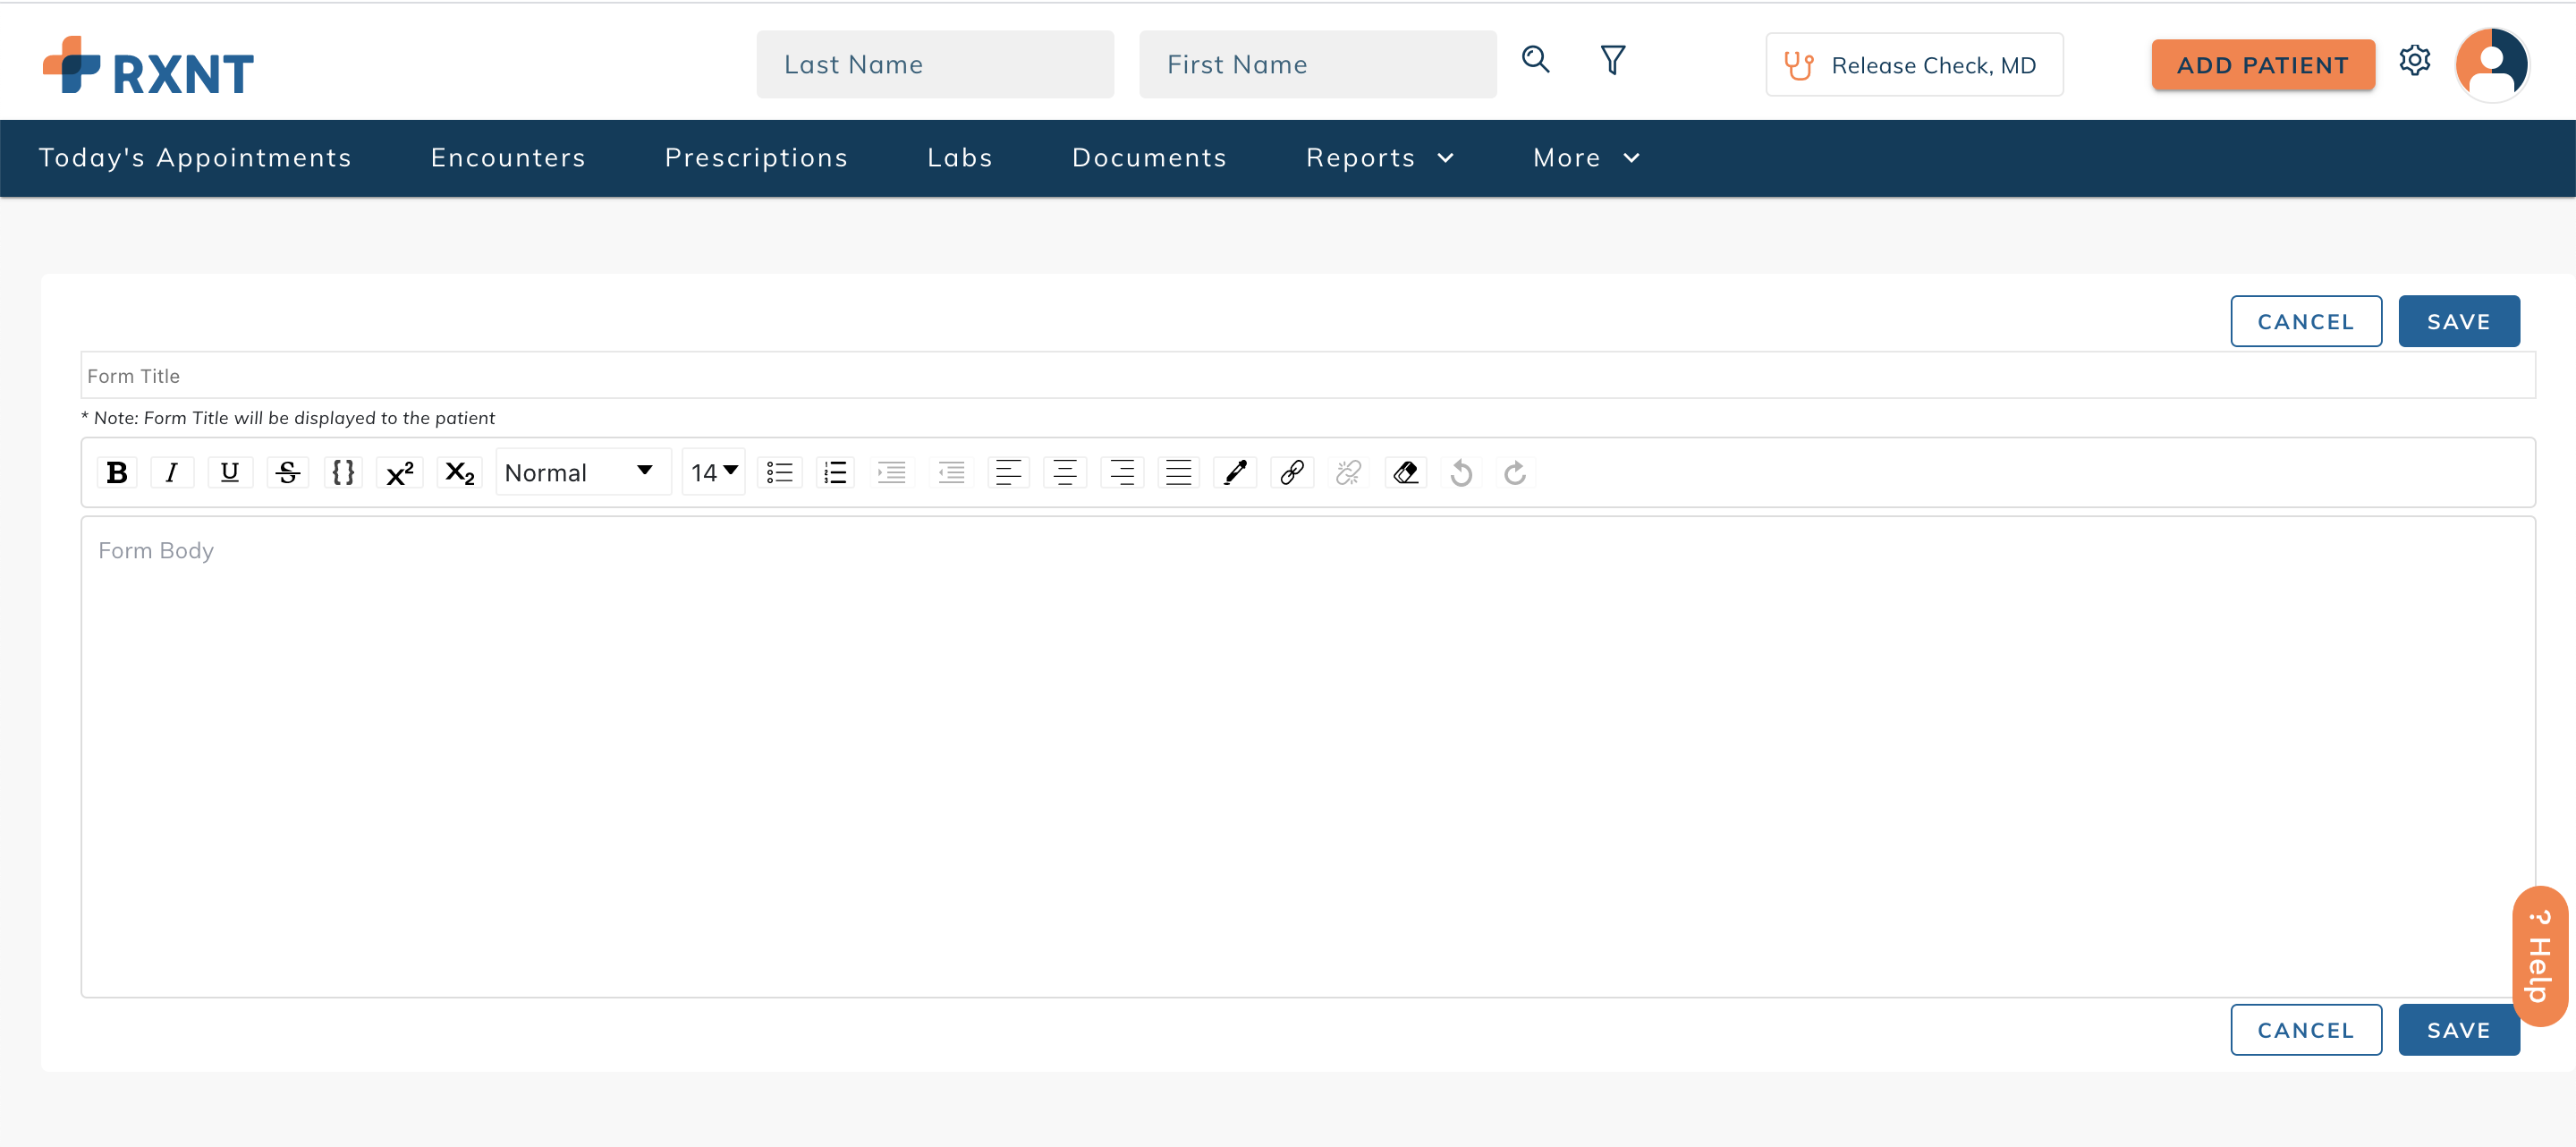Click the top SAVE button
Image resolution: width=2576 pixels, height=1147 pixels.
click(x=2458, y=321)
